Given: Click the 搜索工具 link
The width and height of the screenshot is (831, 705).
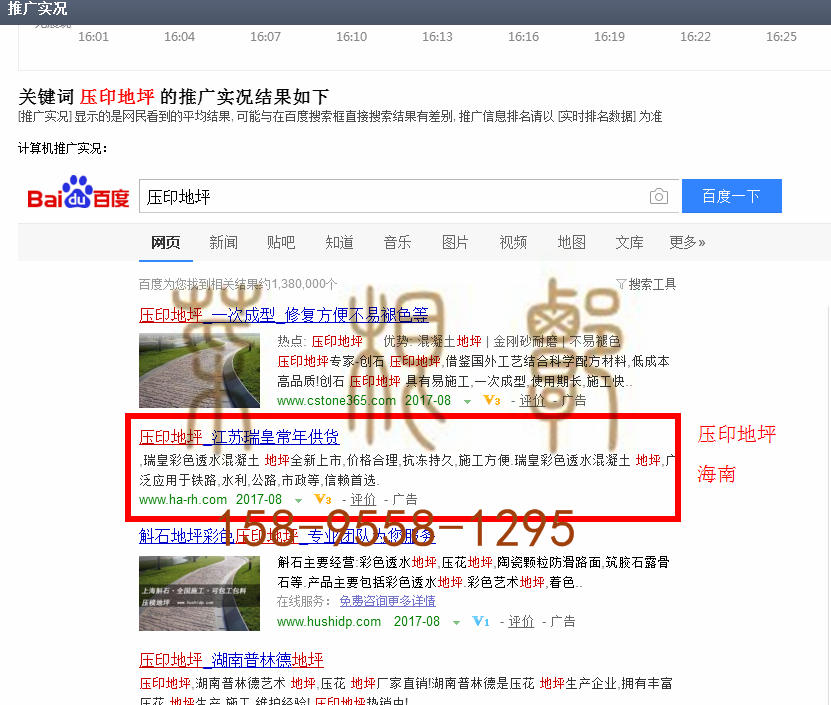Looking at the screenshot, I should (x=652, y=285).
